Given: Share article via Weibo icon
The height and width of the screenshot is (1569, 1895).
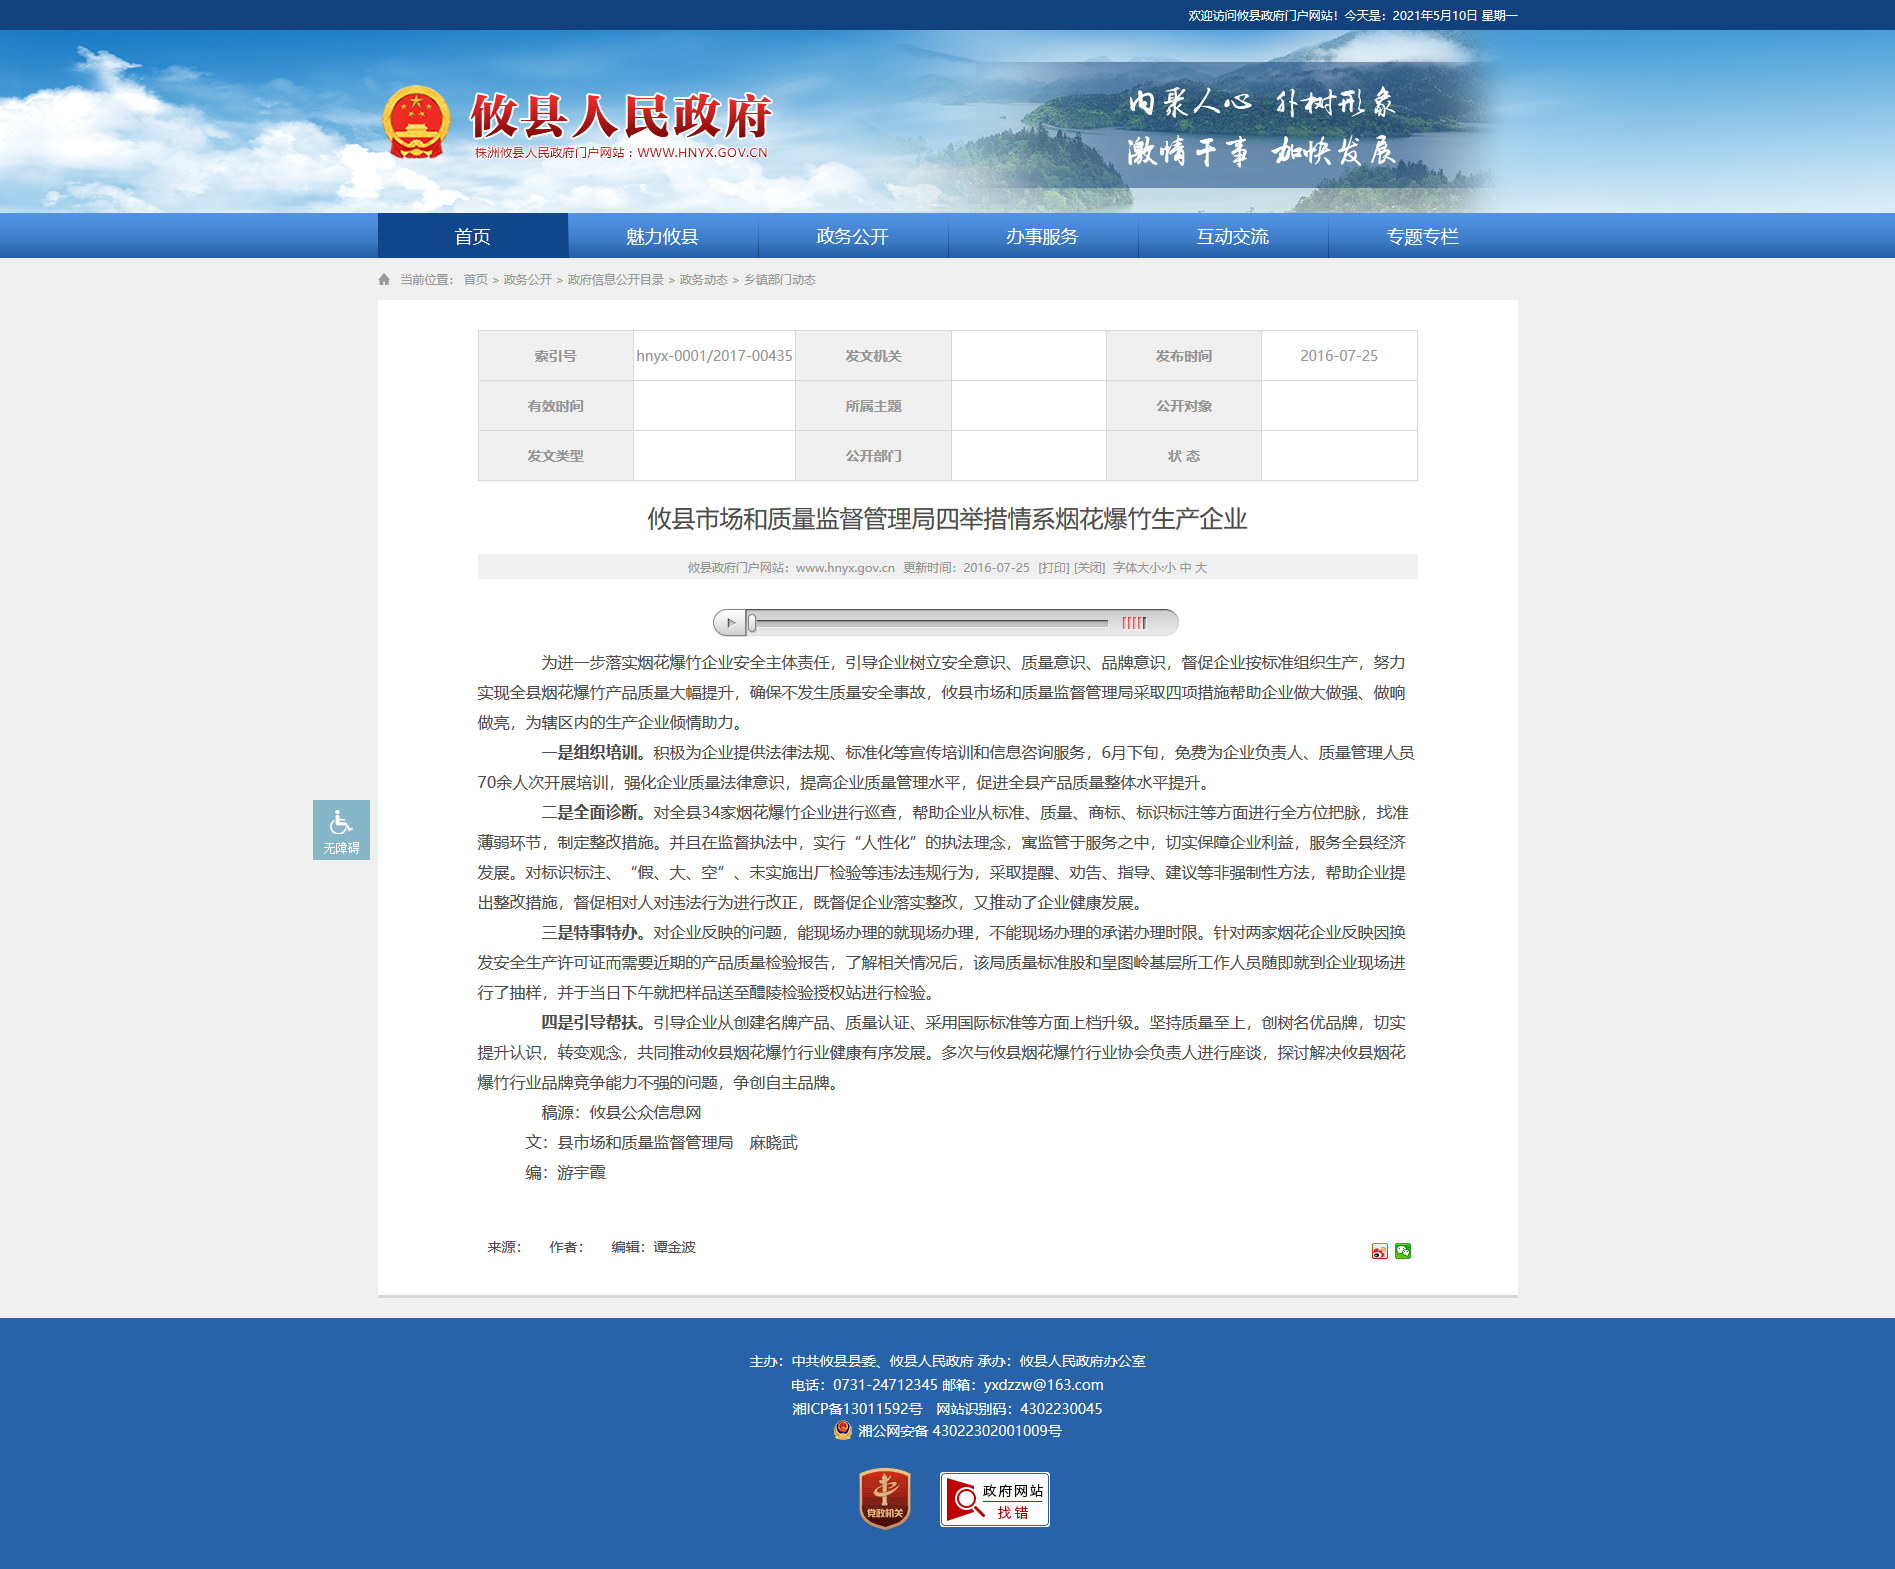Looking at the screenshot, I should click(1380, 1251).
